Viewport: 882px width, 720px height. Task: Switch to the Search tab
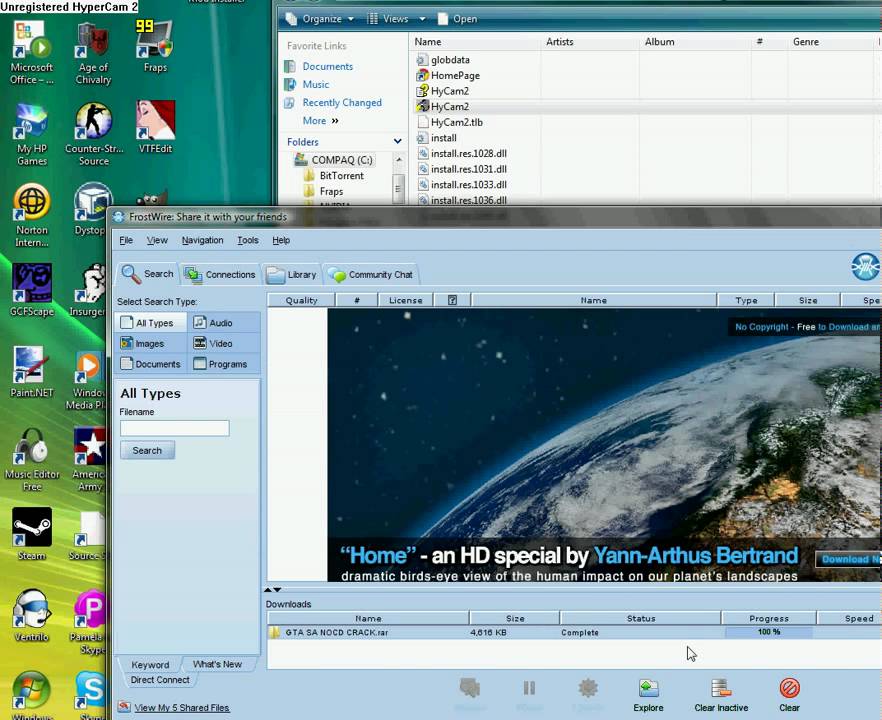[x=147, y=274]
